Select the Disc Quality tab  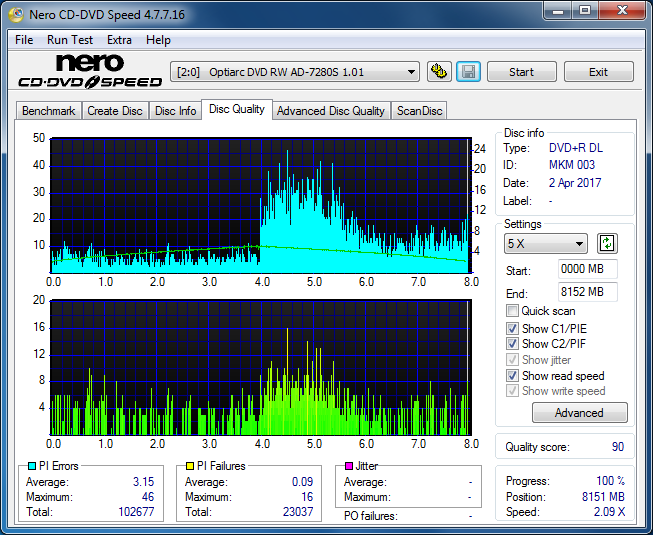tap(237, 109)
